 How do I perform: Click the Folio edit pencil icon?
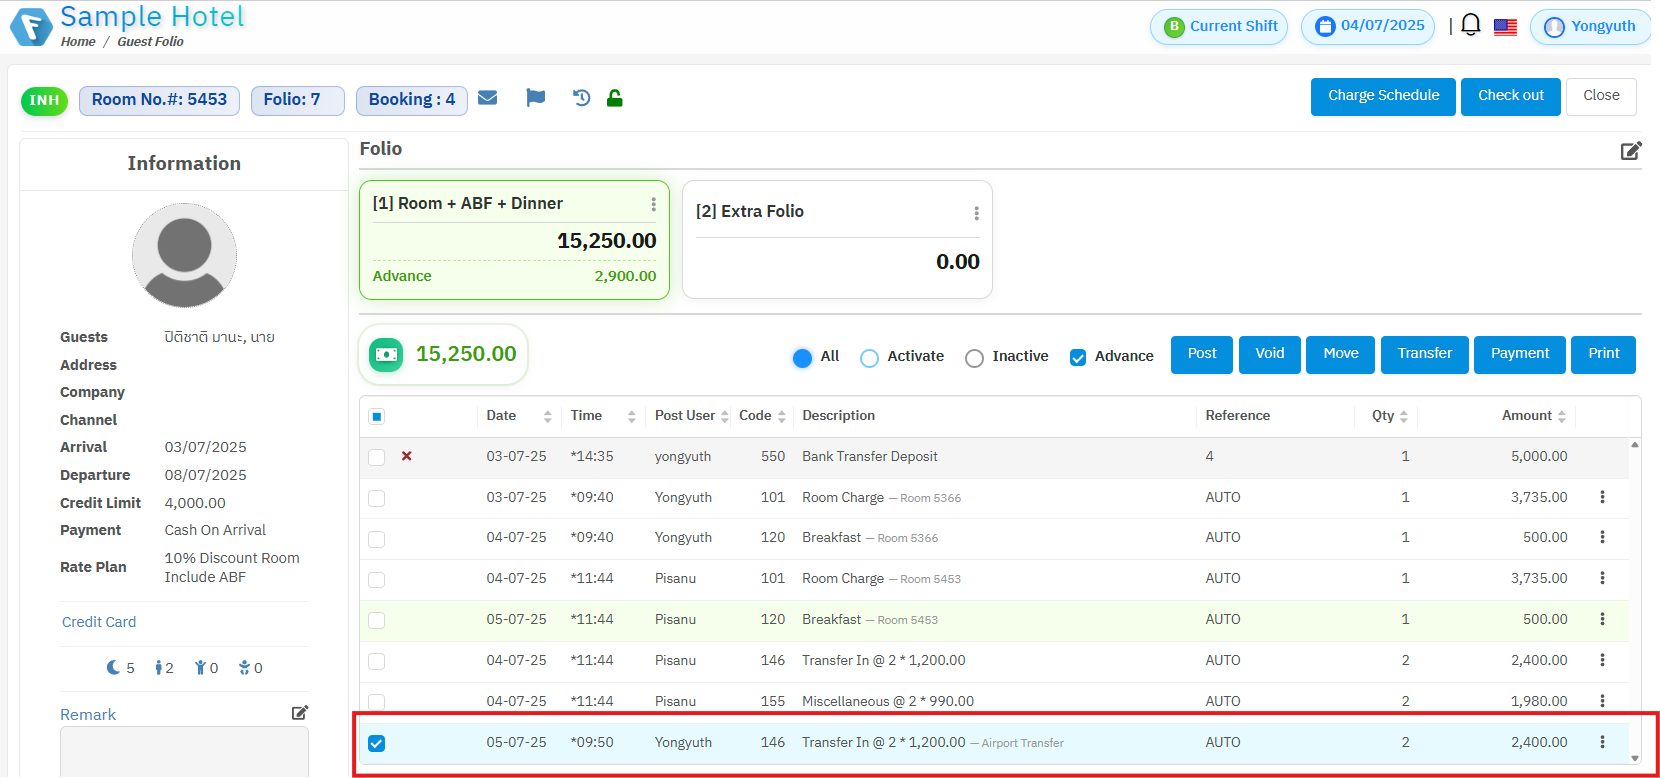tap(1630, 151)
